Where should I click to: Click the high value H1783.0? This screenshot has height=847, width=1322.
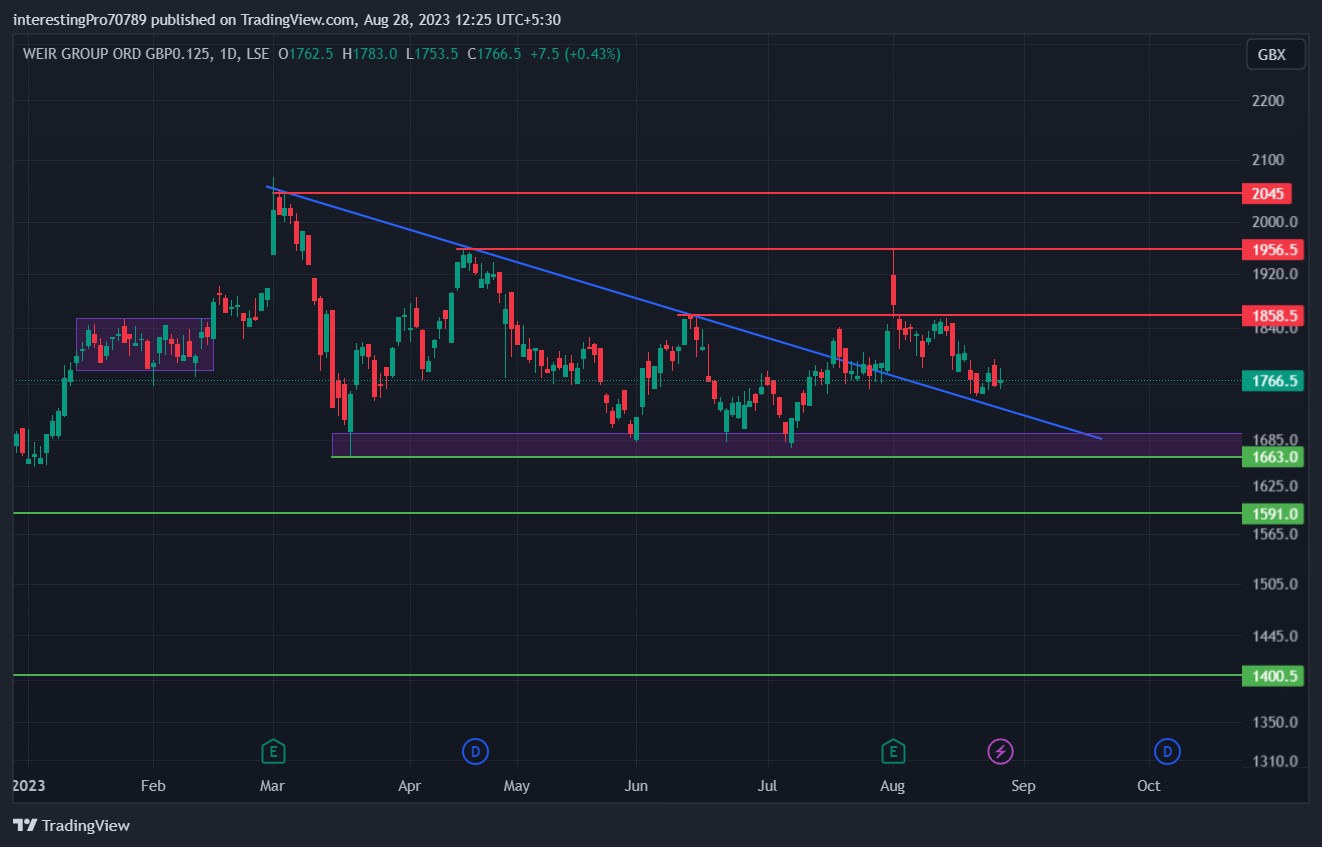(369, 54)
